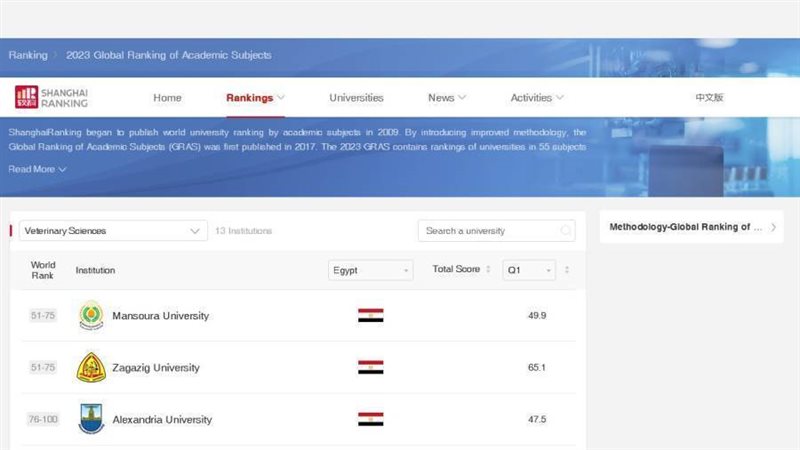Click the search magnifier icon
The height and width of the screenshot is (450, 800).
pyautogui.click(x=566, y=231)
